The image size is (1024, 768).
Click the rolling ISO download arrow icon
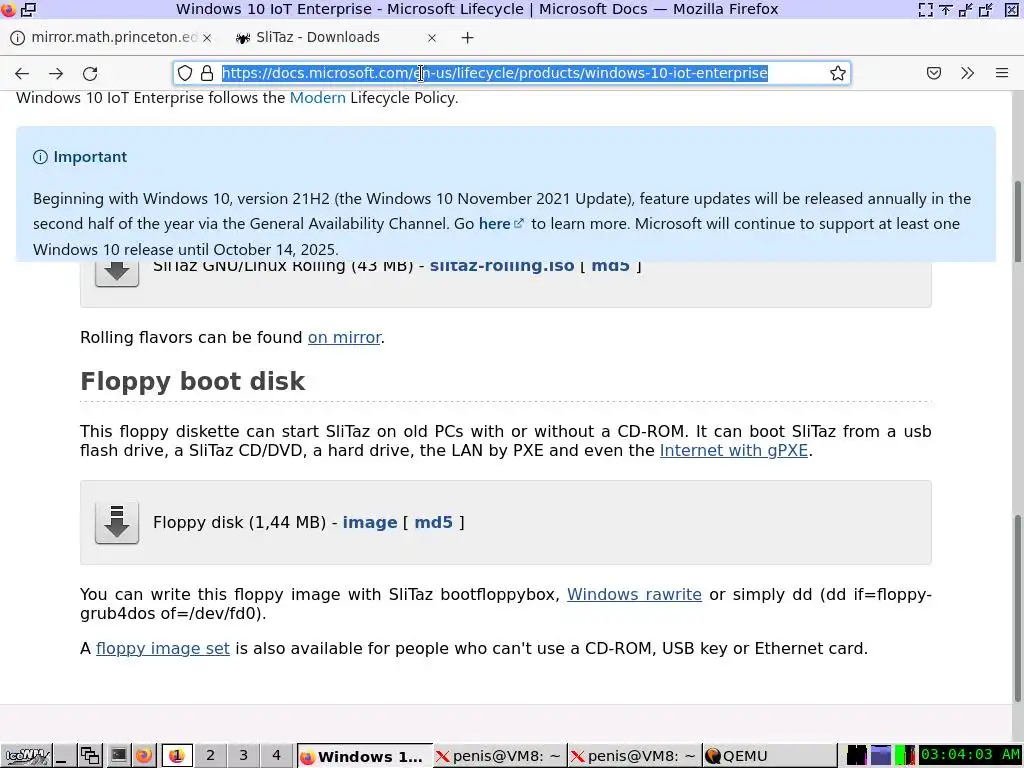(117, 273)
